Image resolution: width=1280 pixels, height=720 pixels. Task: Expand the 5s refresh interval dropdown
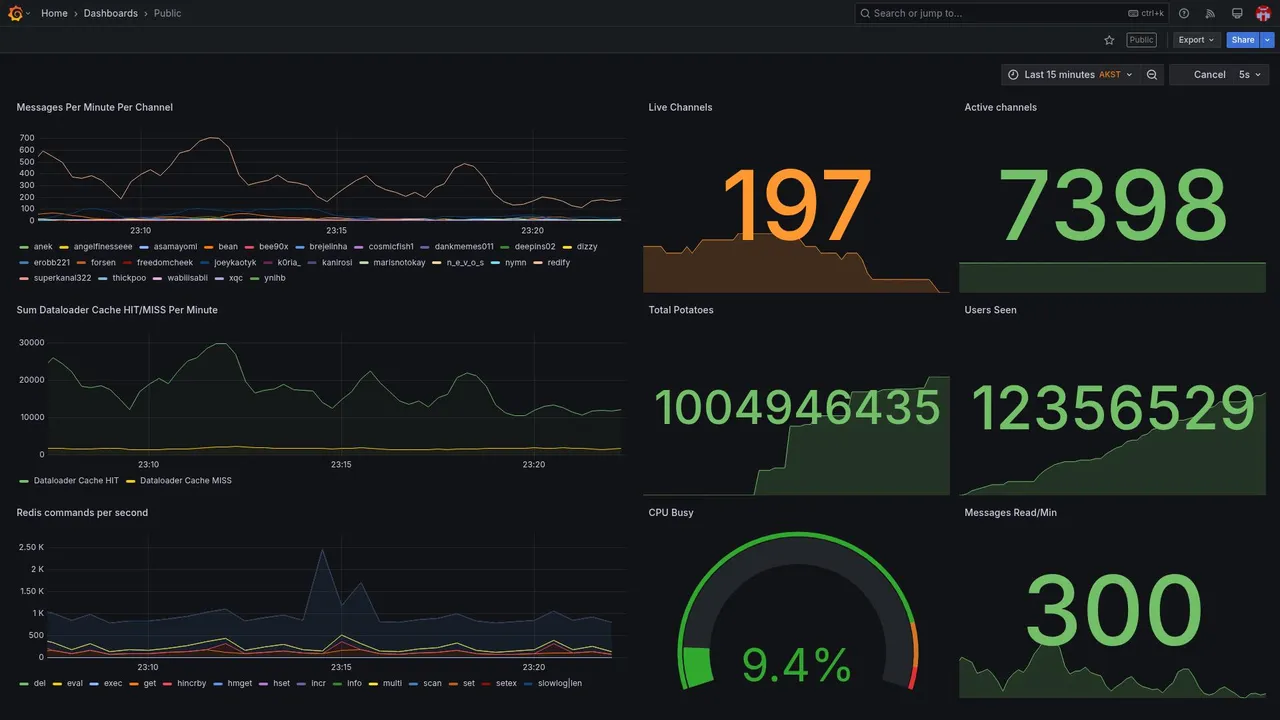1250,75
